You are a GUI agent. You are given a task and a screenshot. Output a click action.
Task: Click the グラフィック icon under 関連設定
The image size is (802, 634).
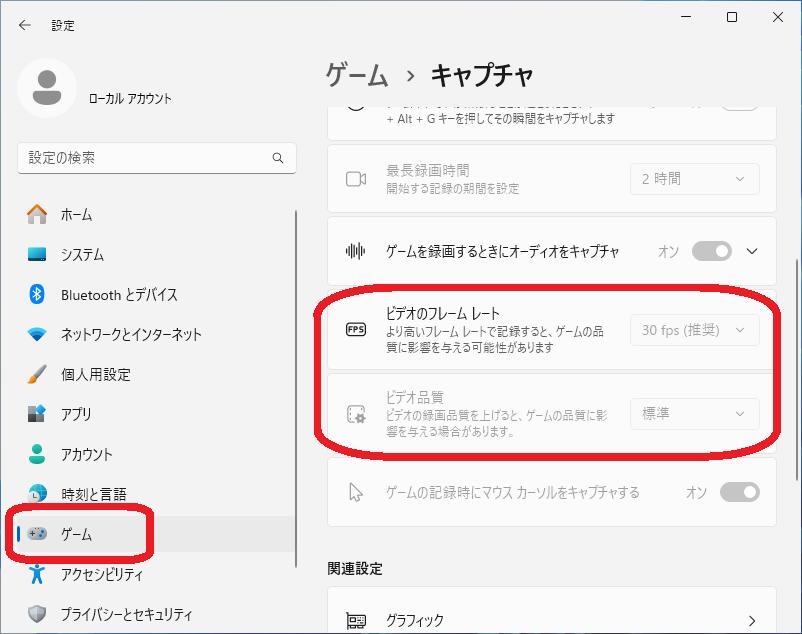click(x=355, y=620)
